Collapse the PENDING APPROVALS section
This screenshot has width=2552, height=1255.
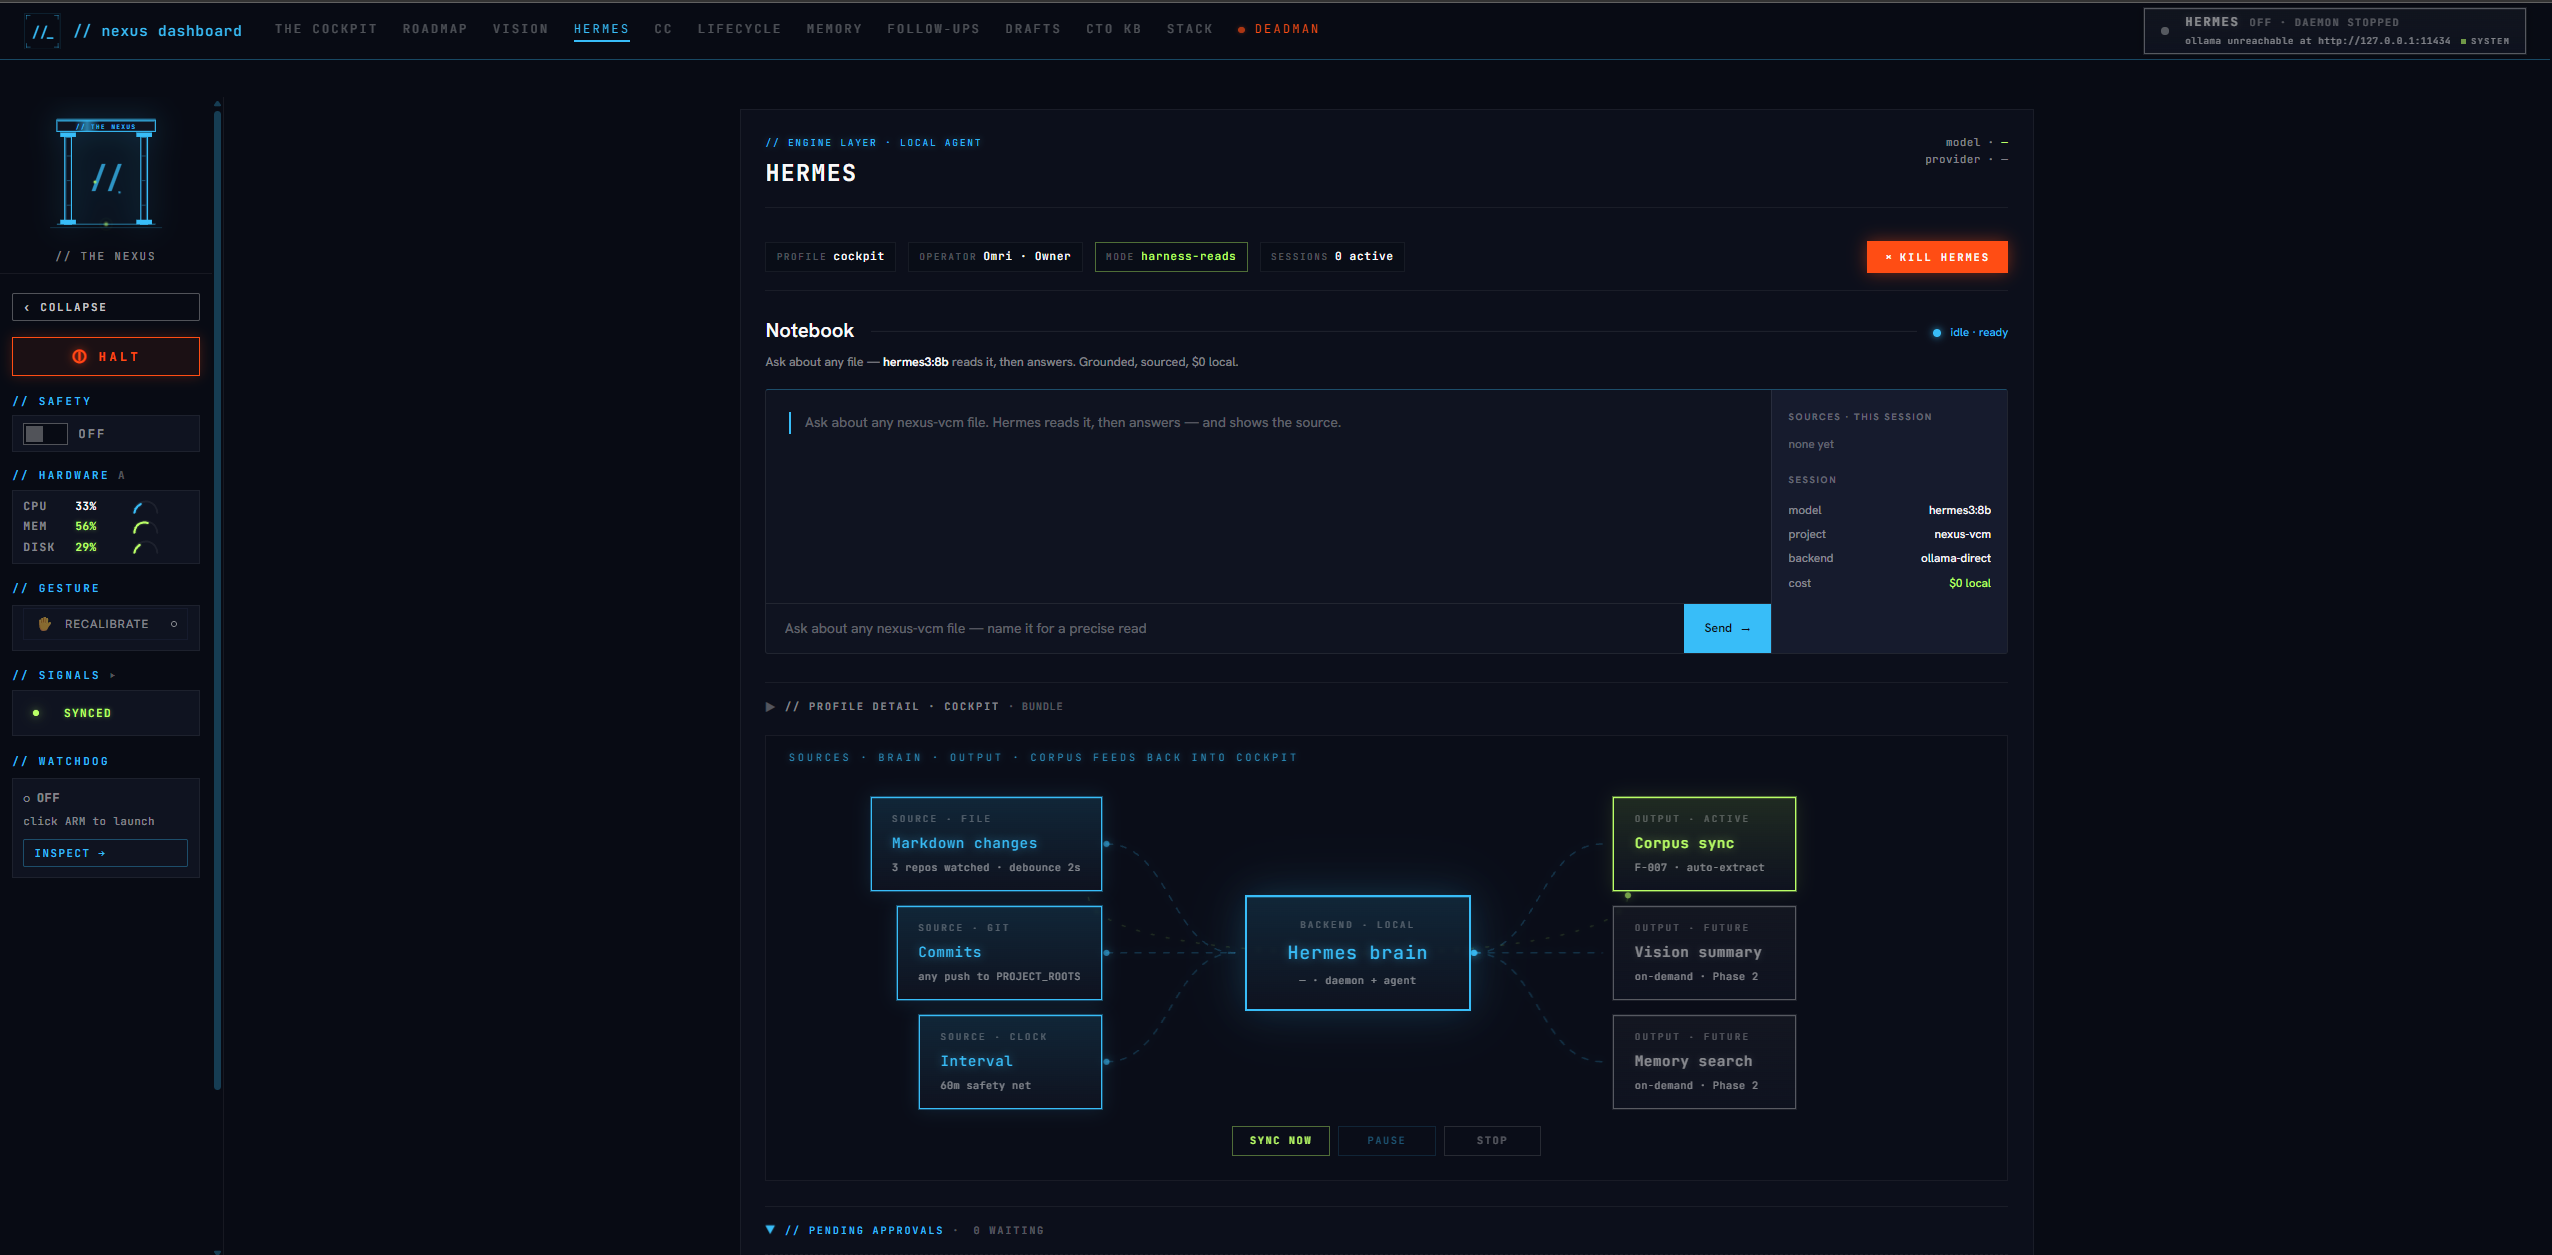coord(770,1230)
